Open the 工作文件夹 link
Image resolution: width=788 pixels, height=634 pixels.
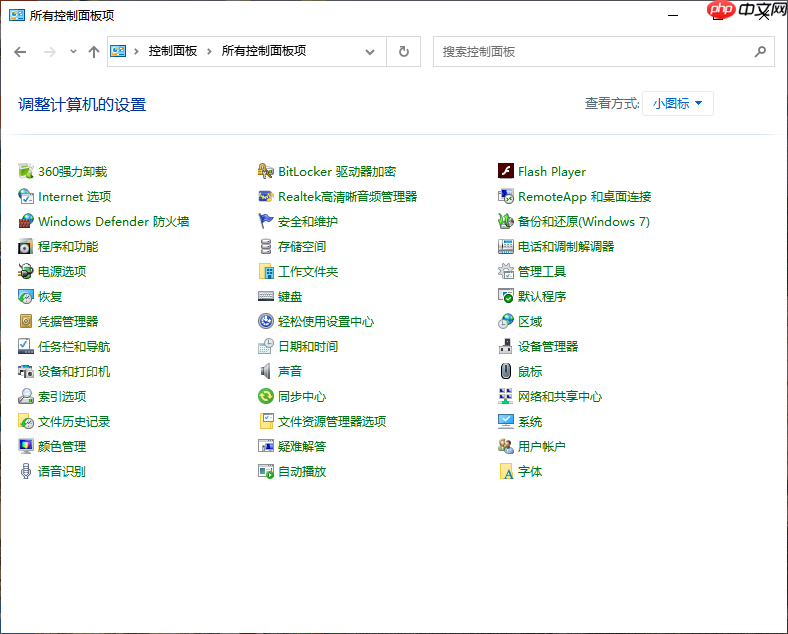[x=308, y=272]
